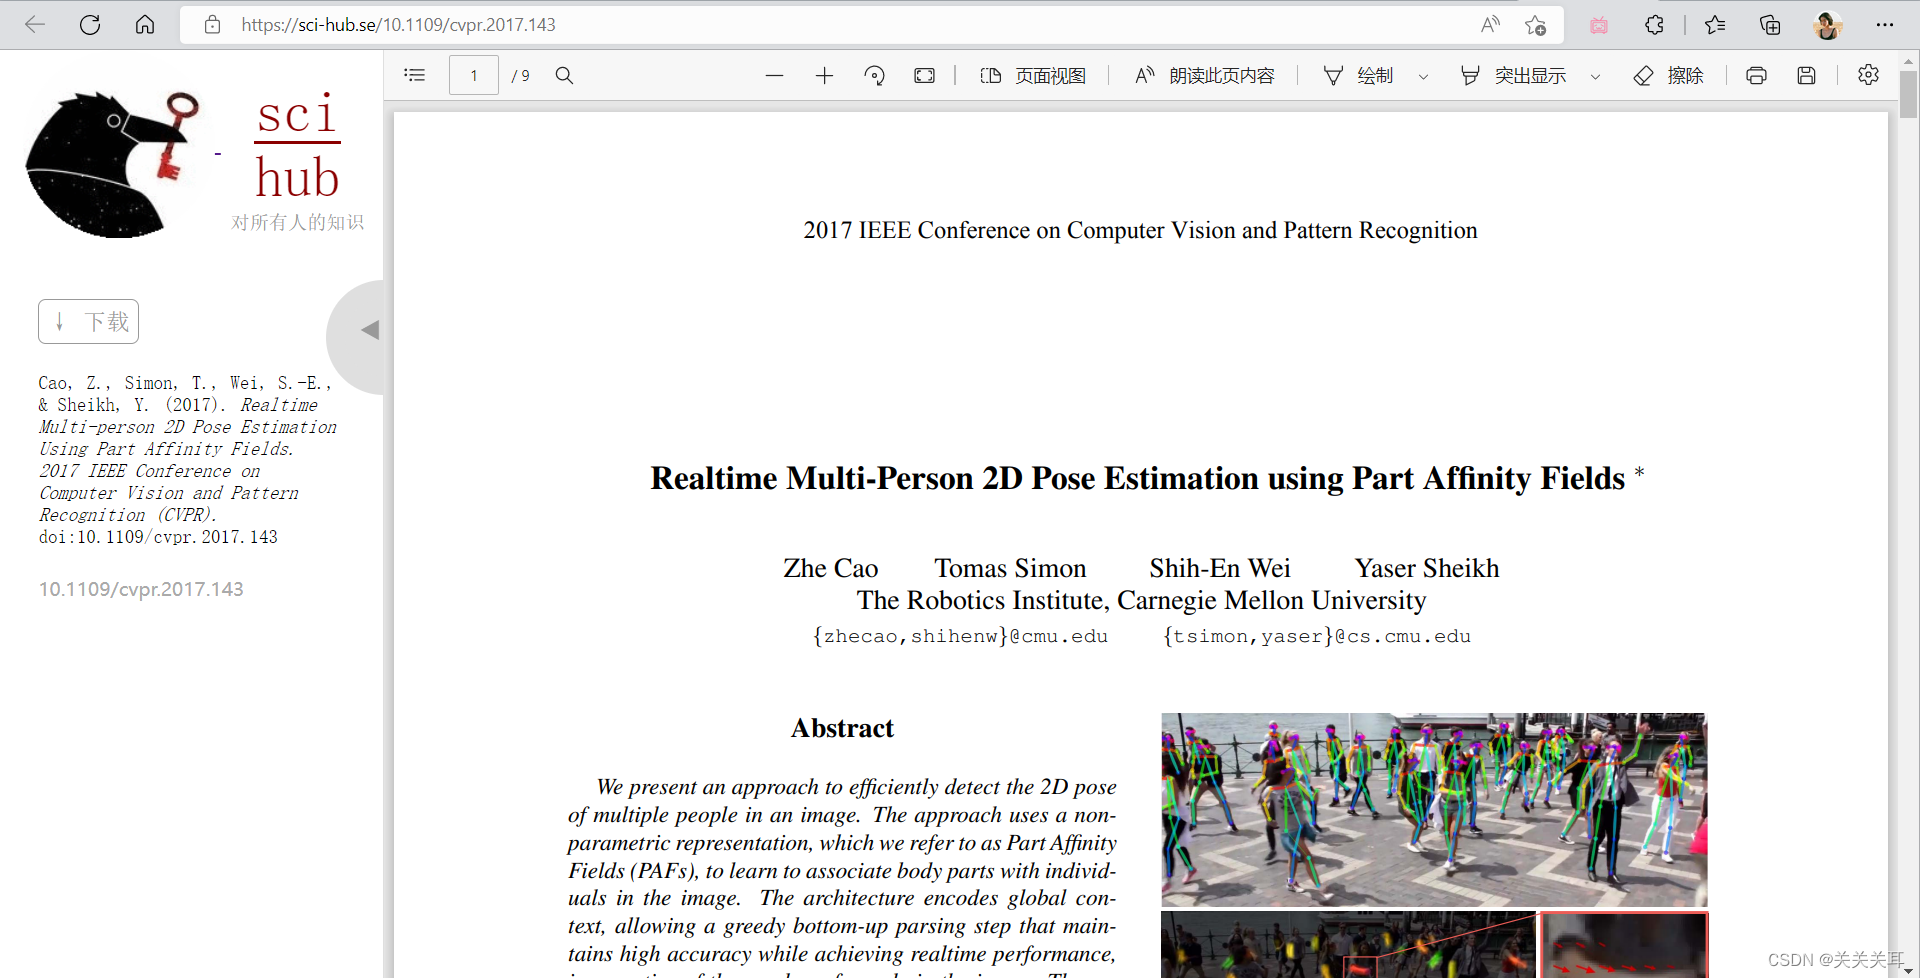The image size is (1920, 978).
Task: Add this page to favorites
Action: click(1536, 25)
